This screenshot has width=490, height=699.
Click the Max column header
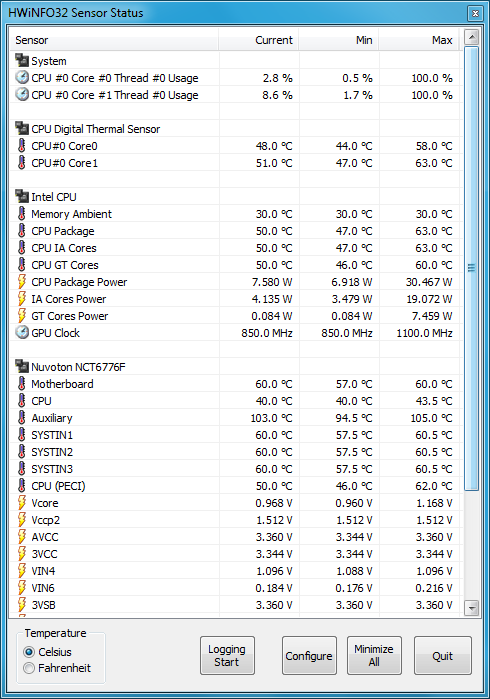click(419, 40)
